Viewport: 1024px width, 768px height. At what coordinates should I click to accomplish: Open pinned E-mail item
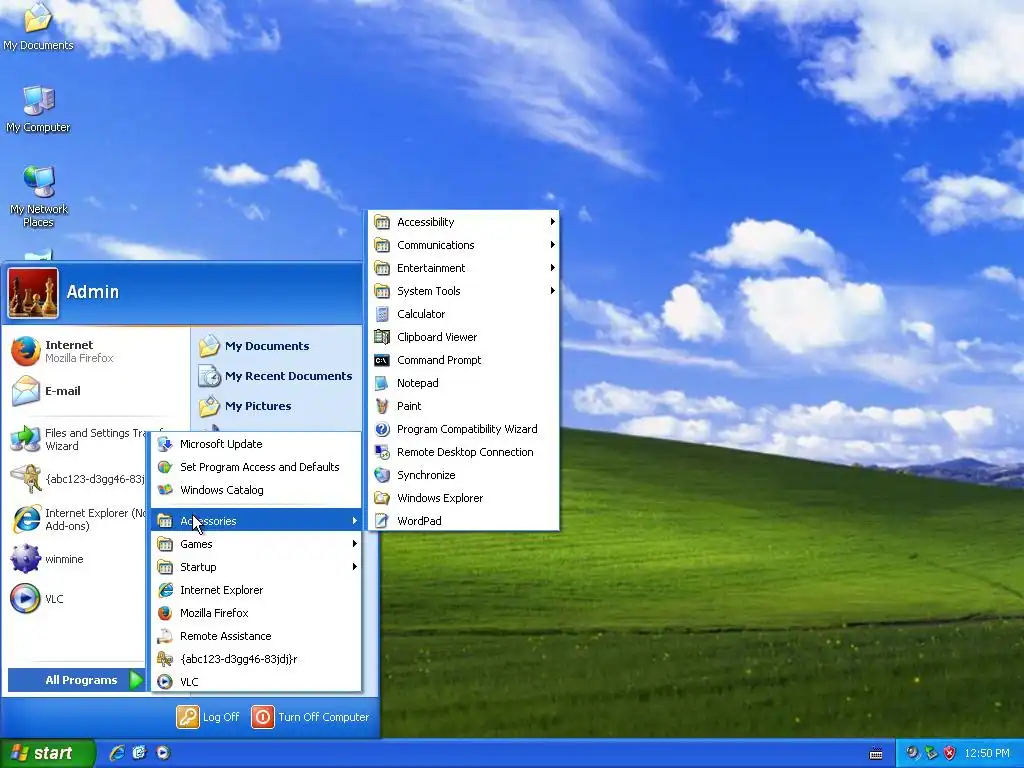point(97,391)
